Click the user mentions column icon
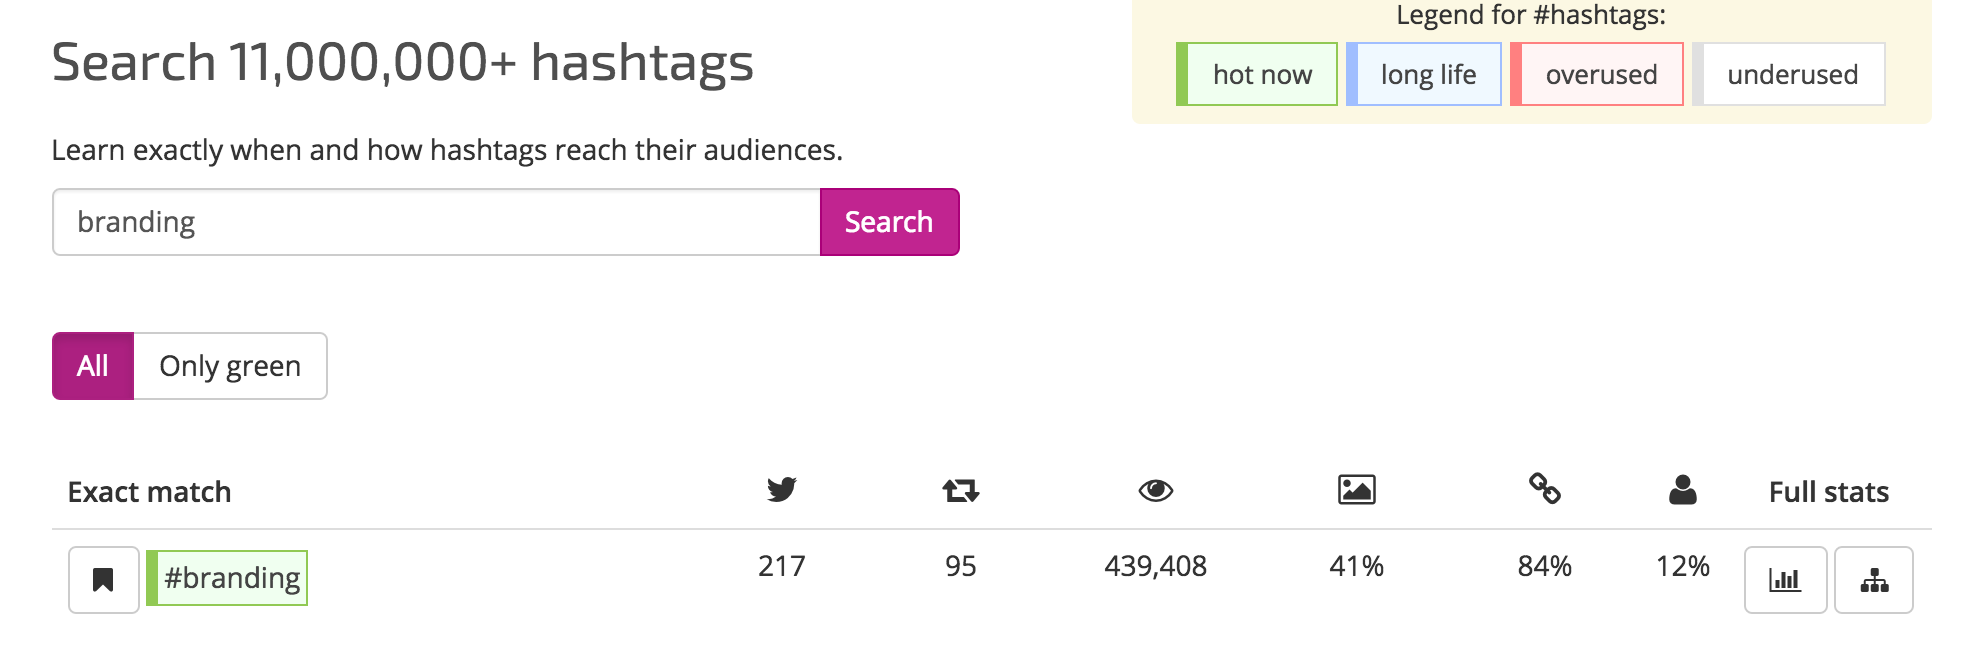This screenshot has height=656, width=1972. tap(1682, 489)
